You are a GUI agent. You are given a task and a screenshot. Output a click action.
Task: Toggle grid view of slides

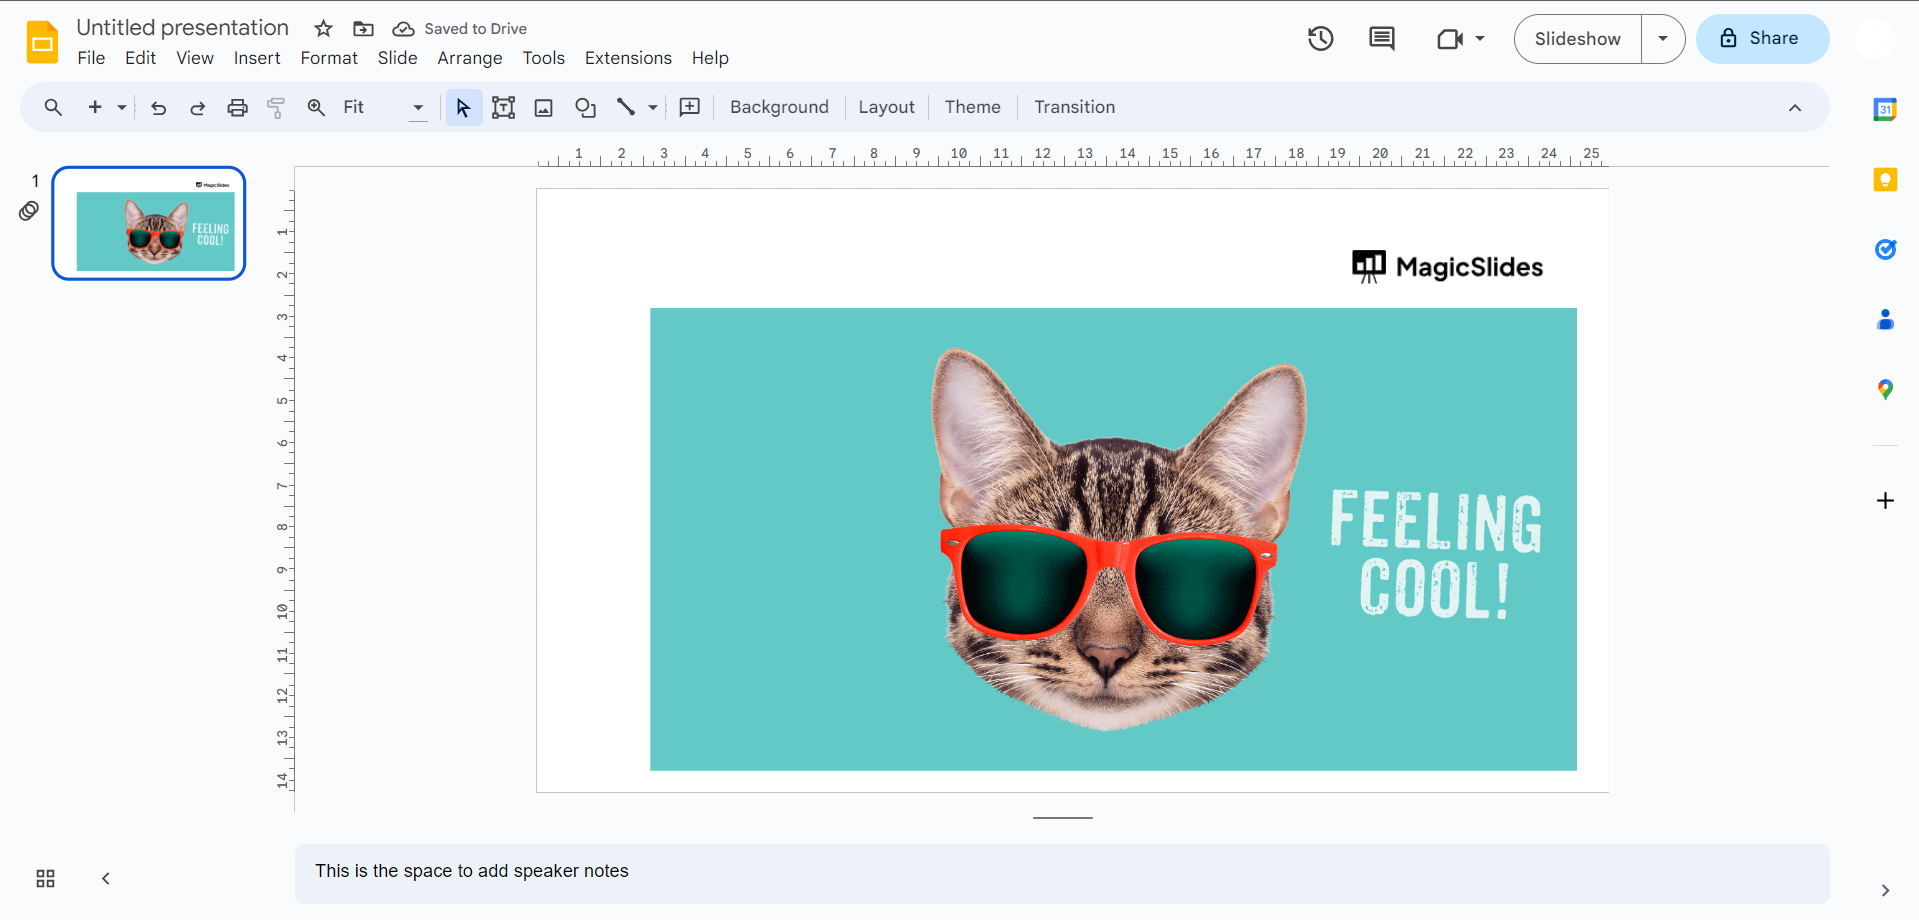point(45,879)
